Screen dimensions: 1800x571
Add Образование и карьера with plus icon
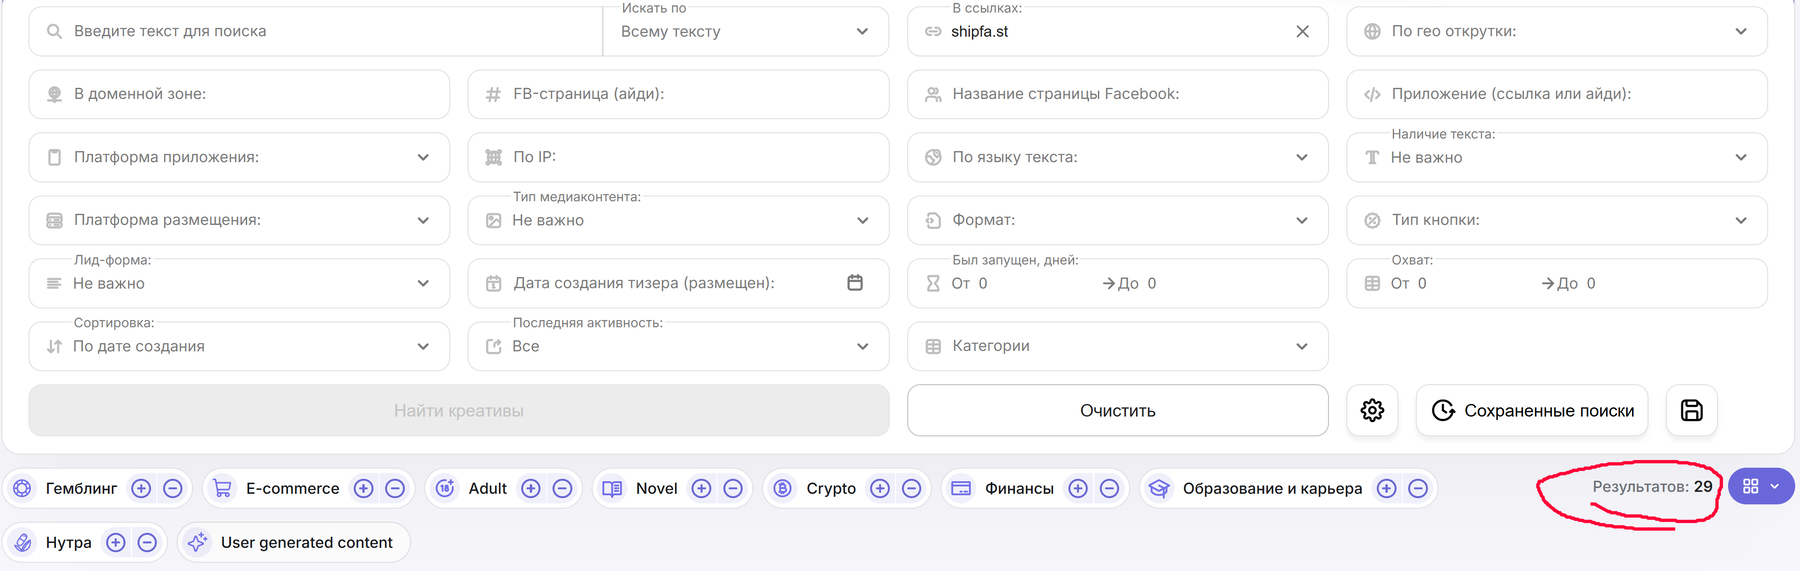pos(1386,488)
